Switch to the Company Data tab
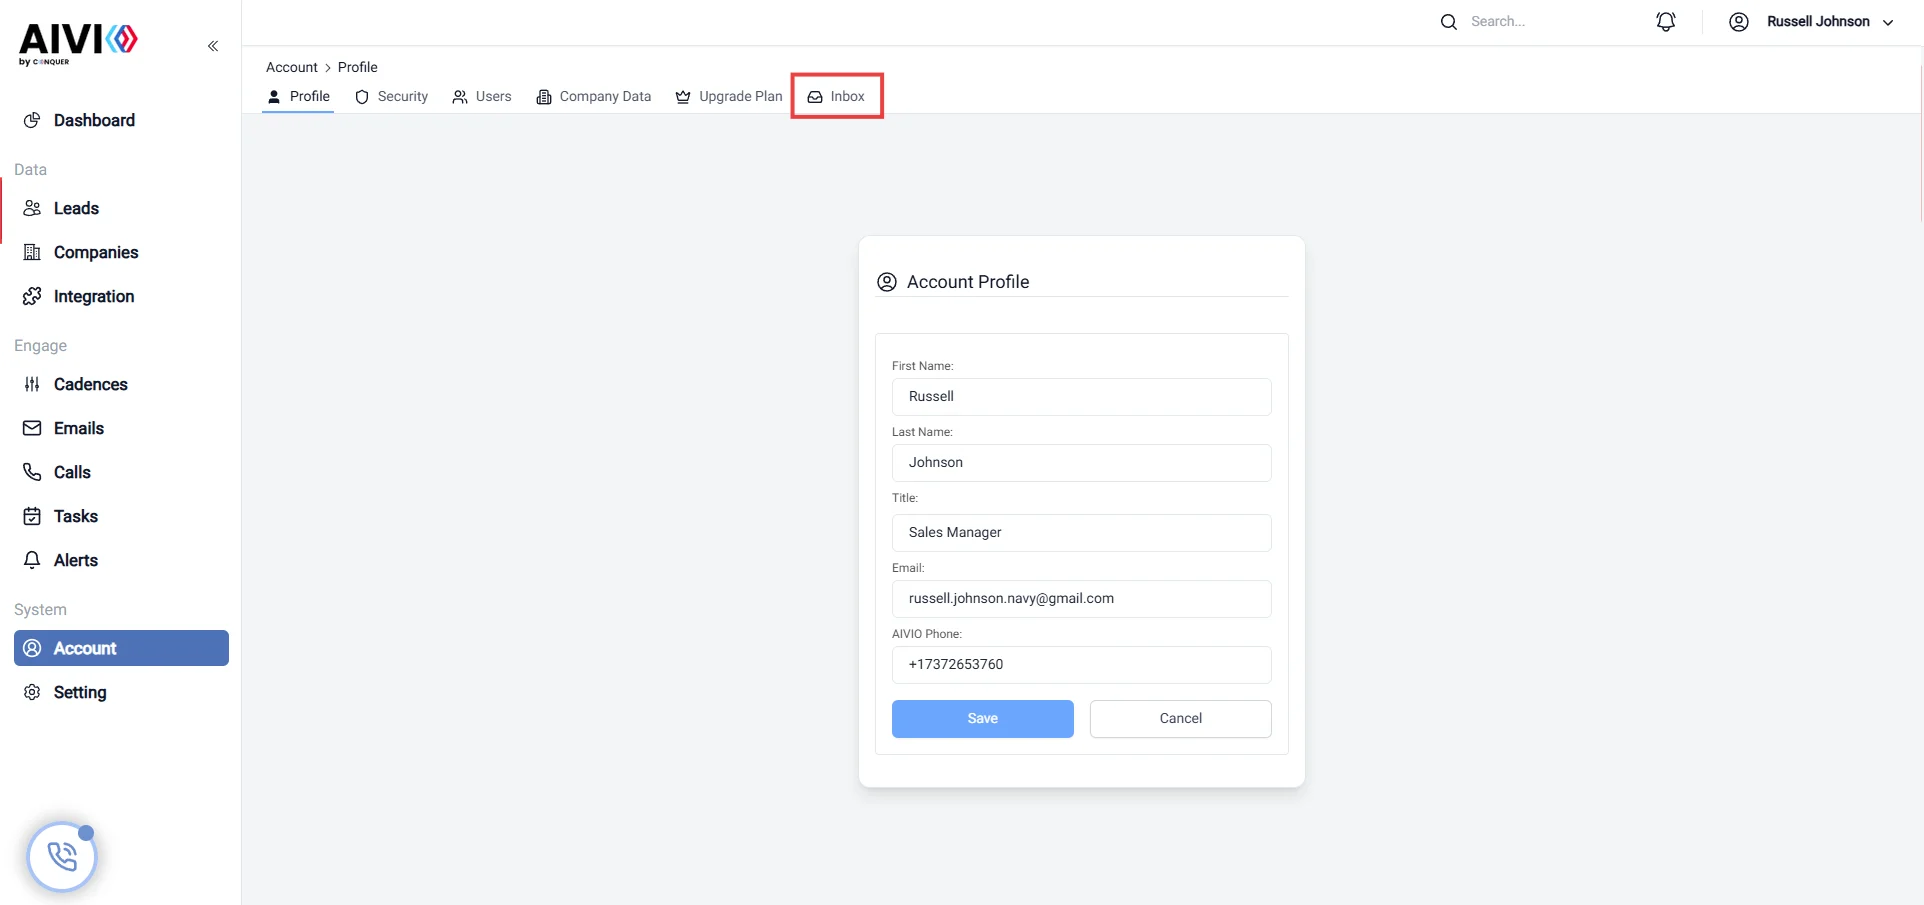 point(594,97)
